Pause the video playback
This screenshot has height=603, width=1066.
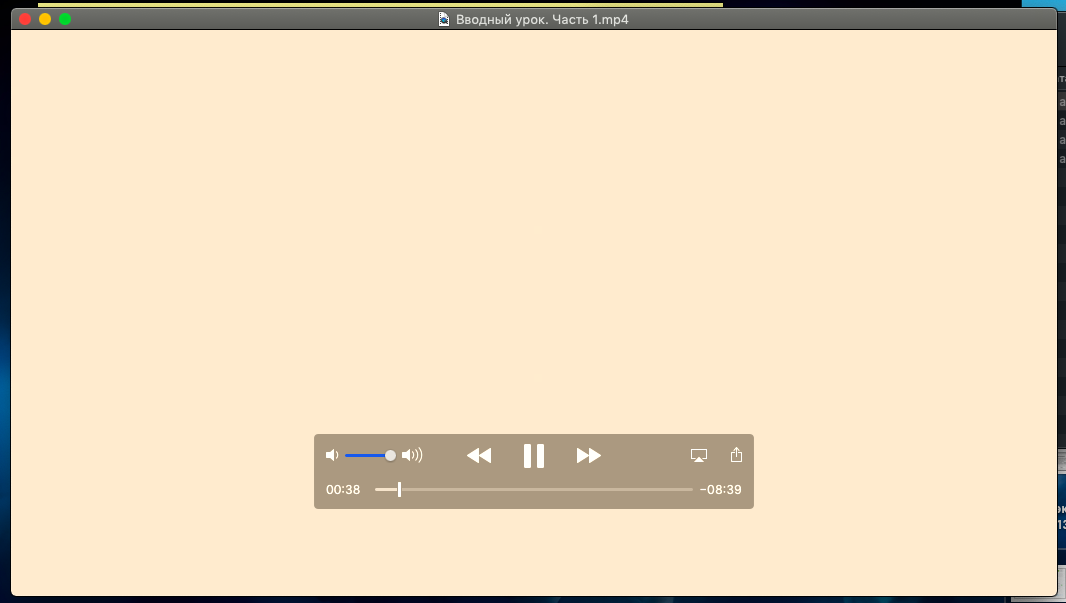click(534, 456)
